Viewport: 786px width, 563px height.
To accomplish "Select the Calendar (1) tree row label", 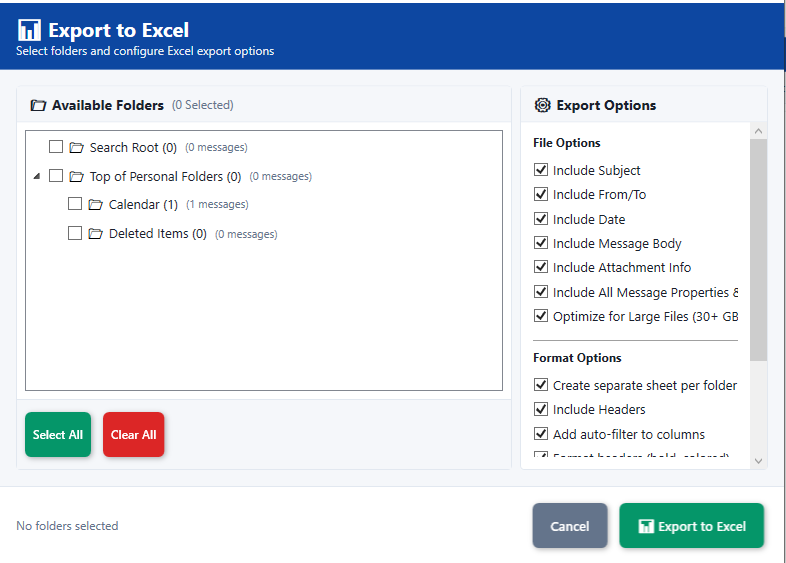I will [143, 205].
